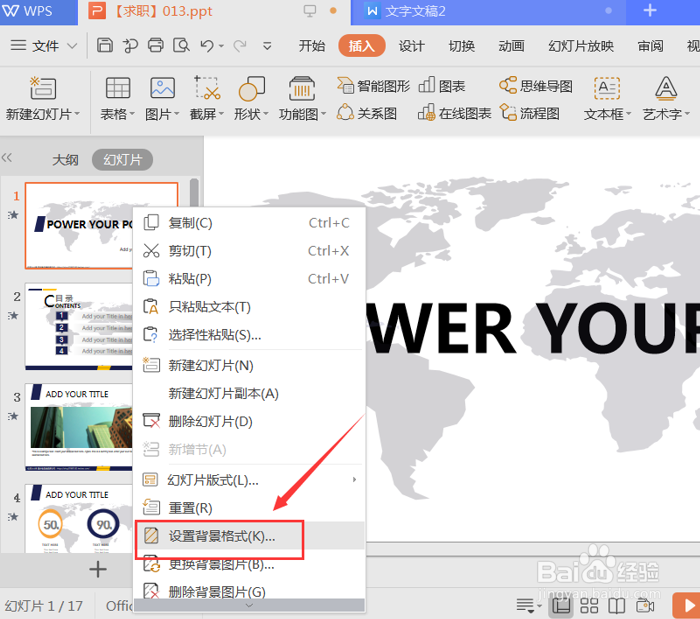Select slide 2 目录 thumbnail

pos(79,327)
